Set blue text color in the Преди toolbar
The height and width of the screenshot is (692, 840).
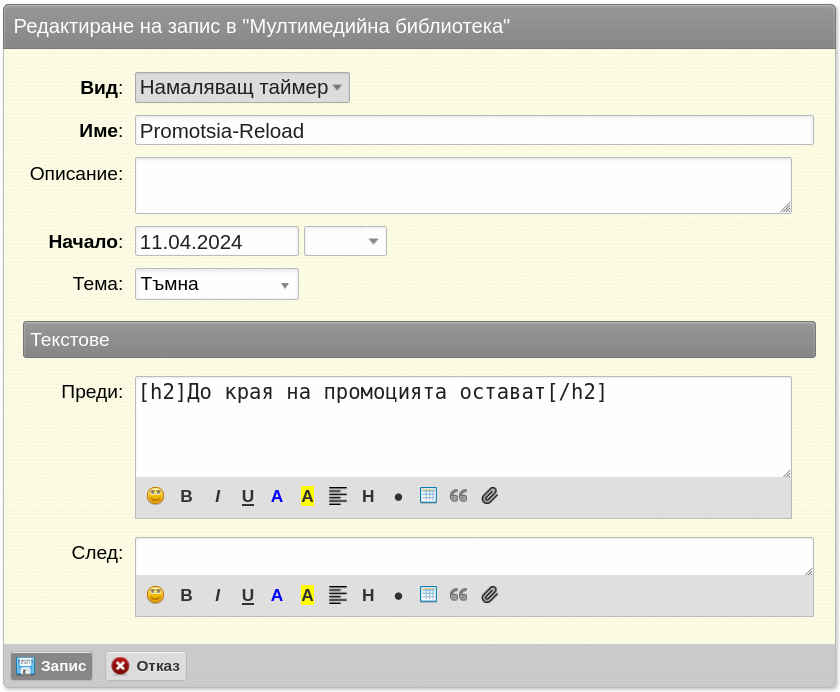(x=276, y=496)
